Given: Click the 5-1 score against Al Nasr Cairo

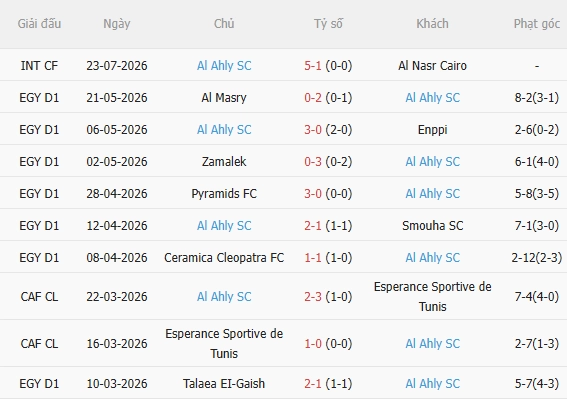Looking at the screenshot, I should pyautogui.click(x=312, y=66).
